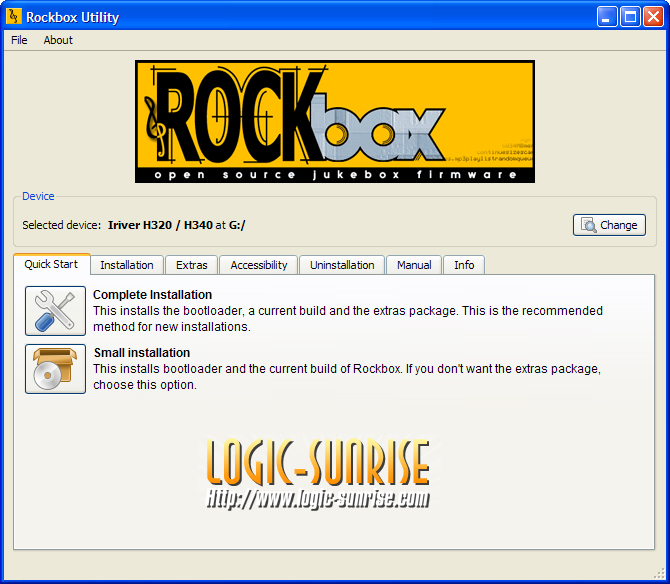Open the File menu
The height and width of the screenshot is (584, 670).
pos(19,40)
